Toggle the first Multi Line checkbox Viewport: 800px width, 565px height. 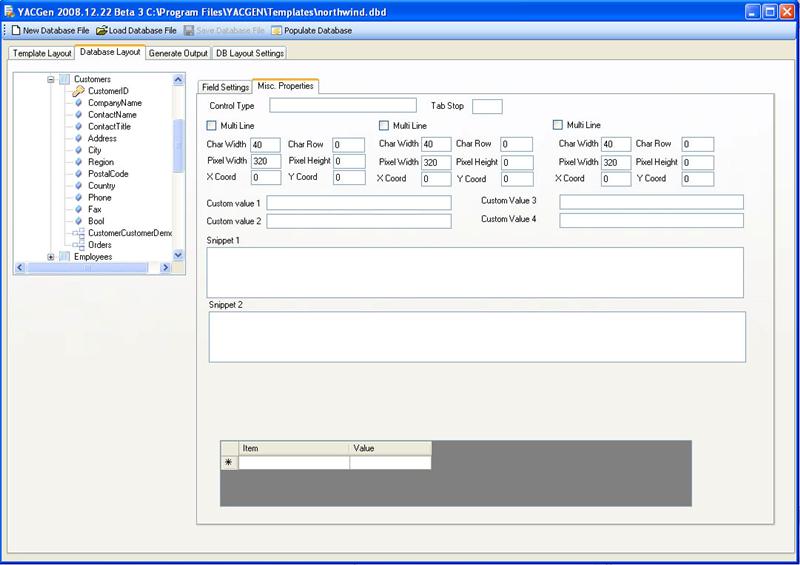211,125
